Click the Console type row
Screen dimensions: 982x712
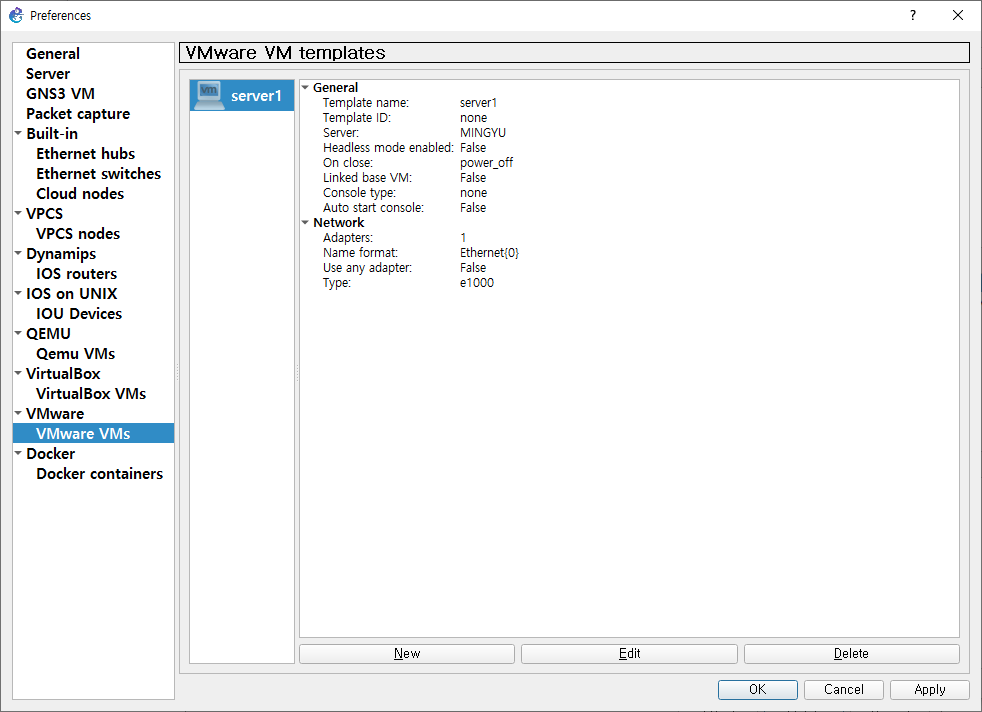click(x=629, y=193)
